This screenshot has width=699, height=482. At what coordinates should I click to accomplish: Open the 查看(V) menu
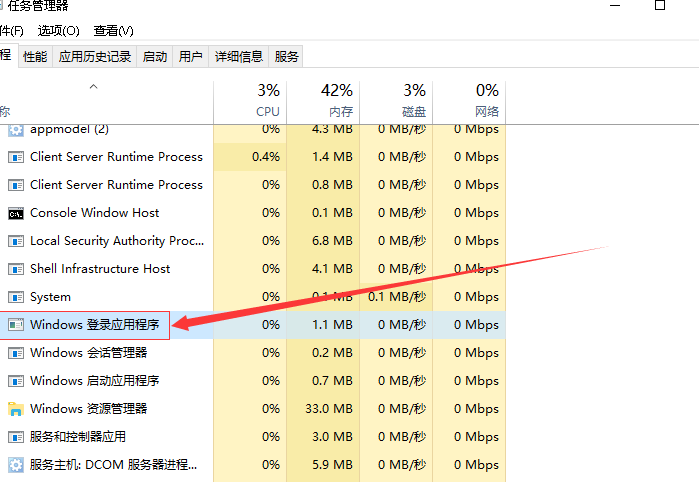tap(113, 31)
